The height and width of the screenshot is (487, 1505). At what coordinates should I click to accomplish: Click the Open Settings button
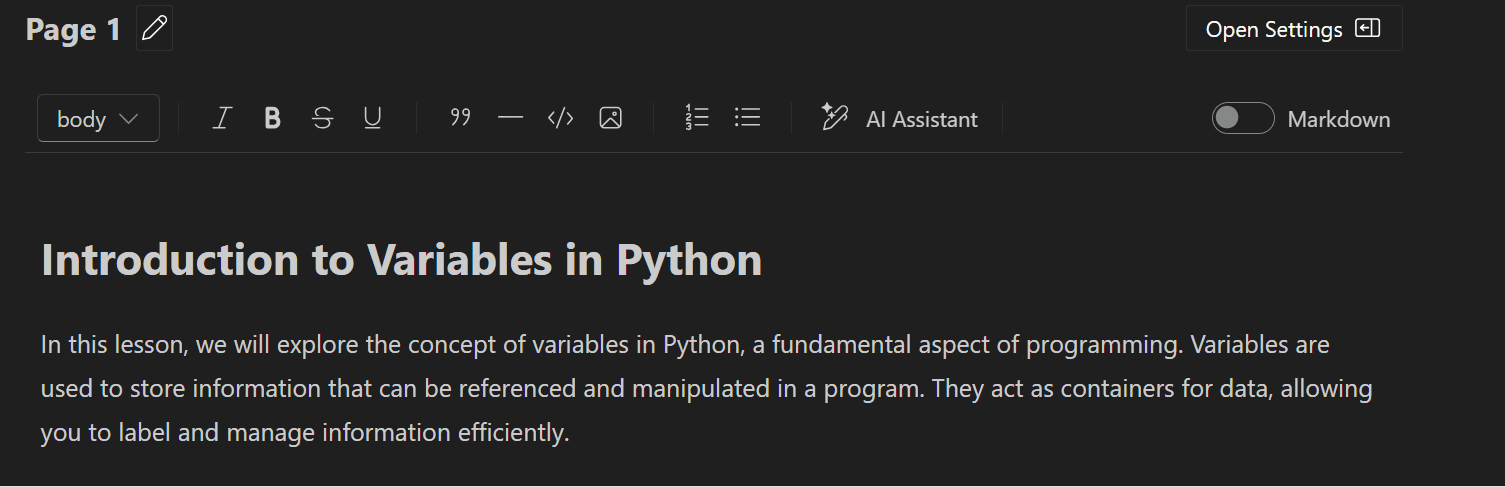[x=1293, y=29]
